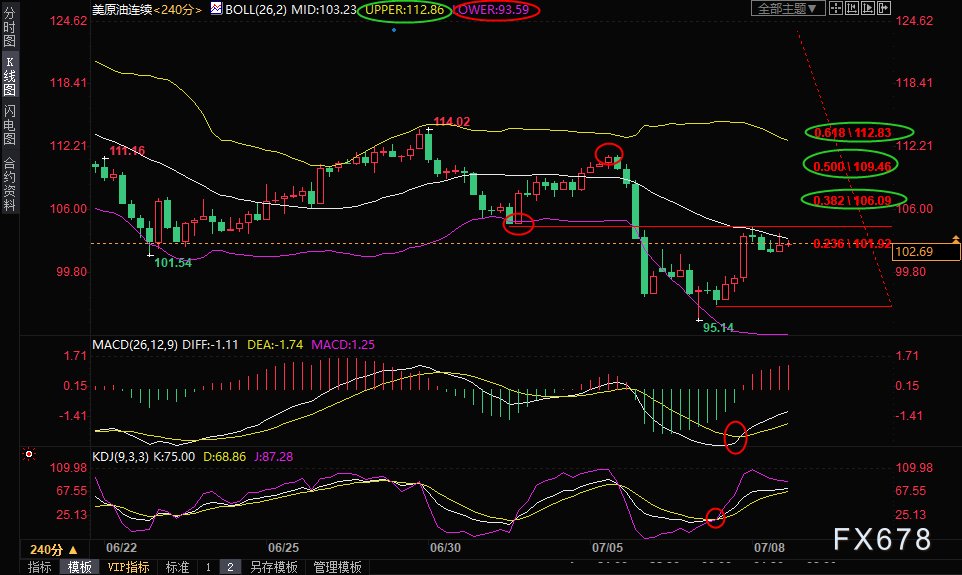962x575 pixels.
Task: Switch to template number 1
Action: [x=208, y=567]
